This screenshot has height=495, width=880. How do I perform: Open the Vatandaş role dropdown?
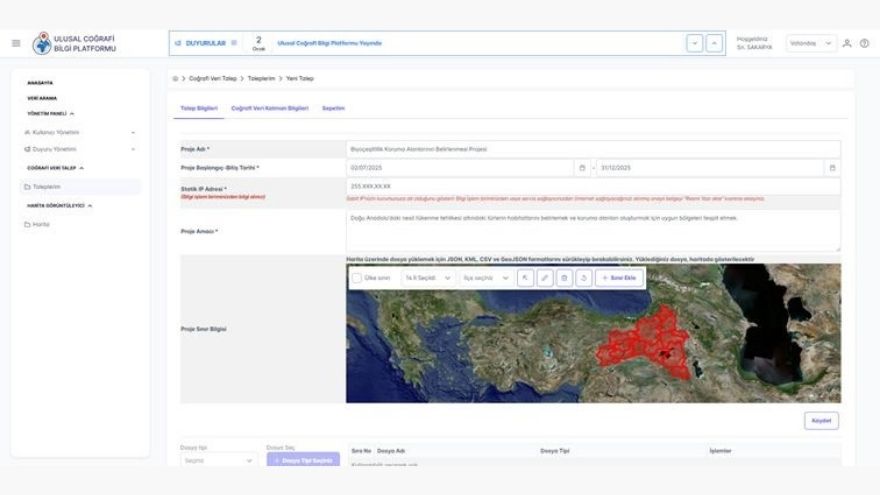(x=810, y=43)
